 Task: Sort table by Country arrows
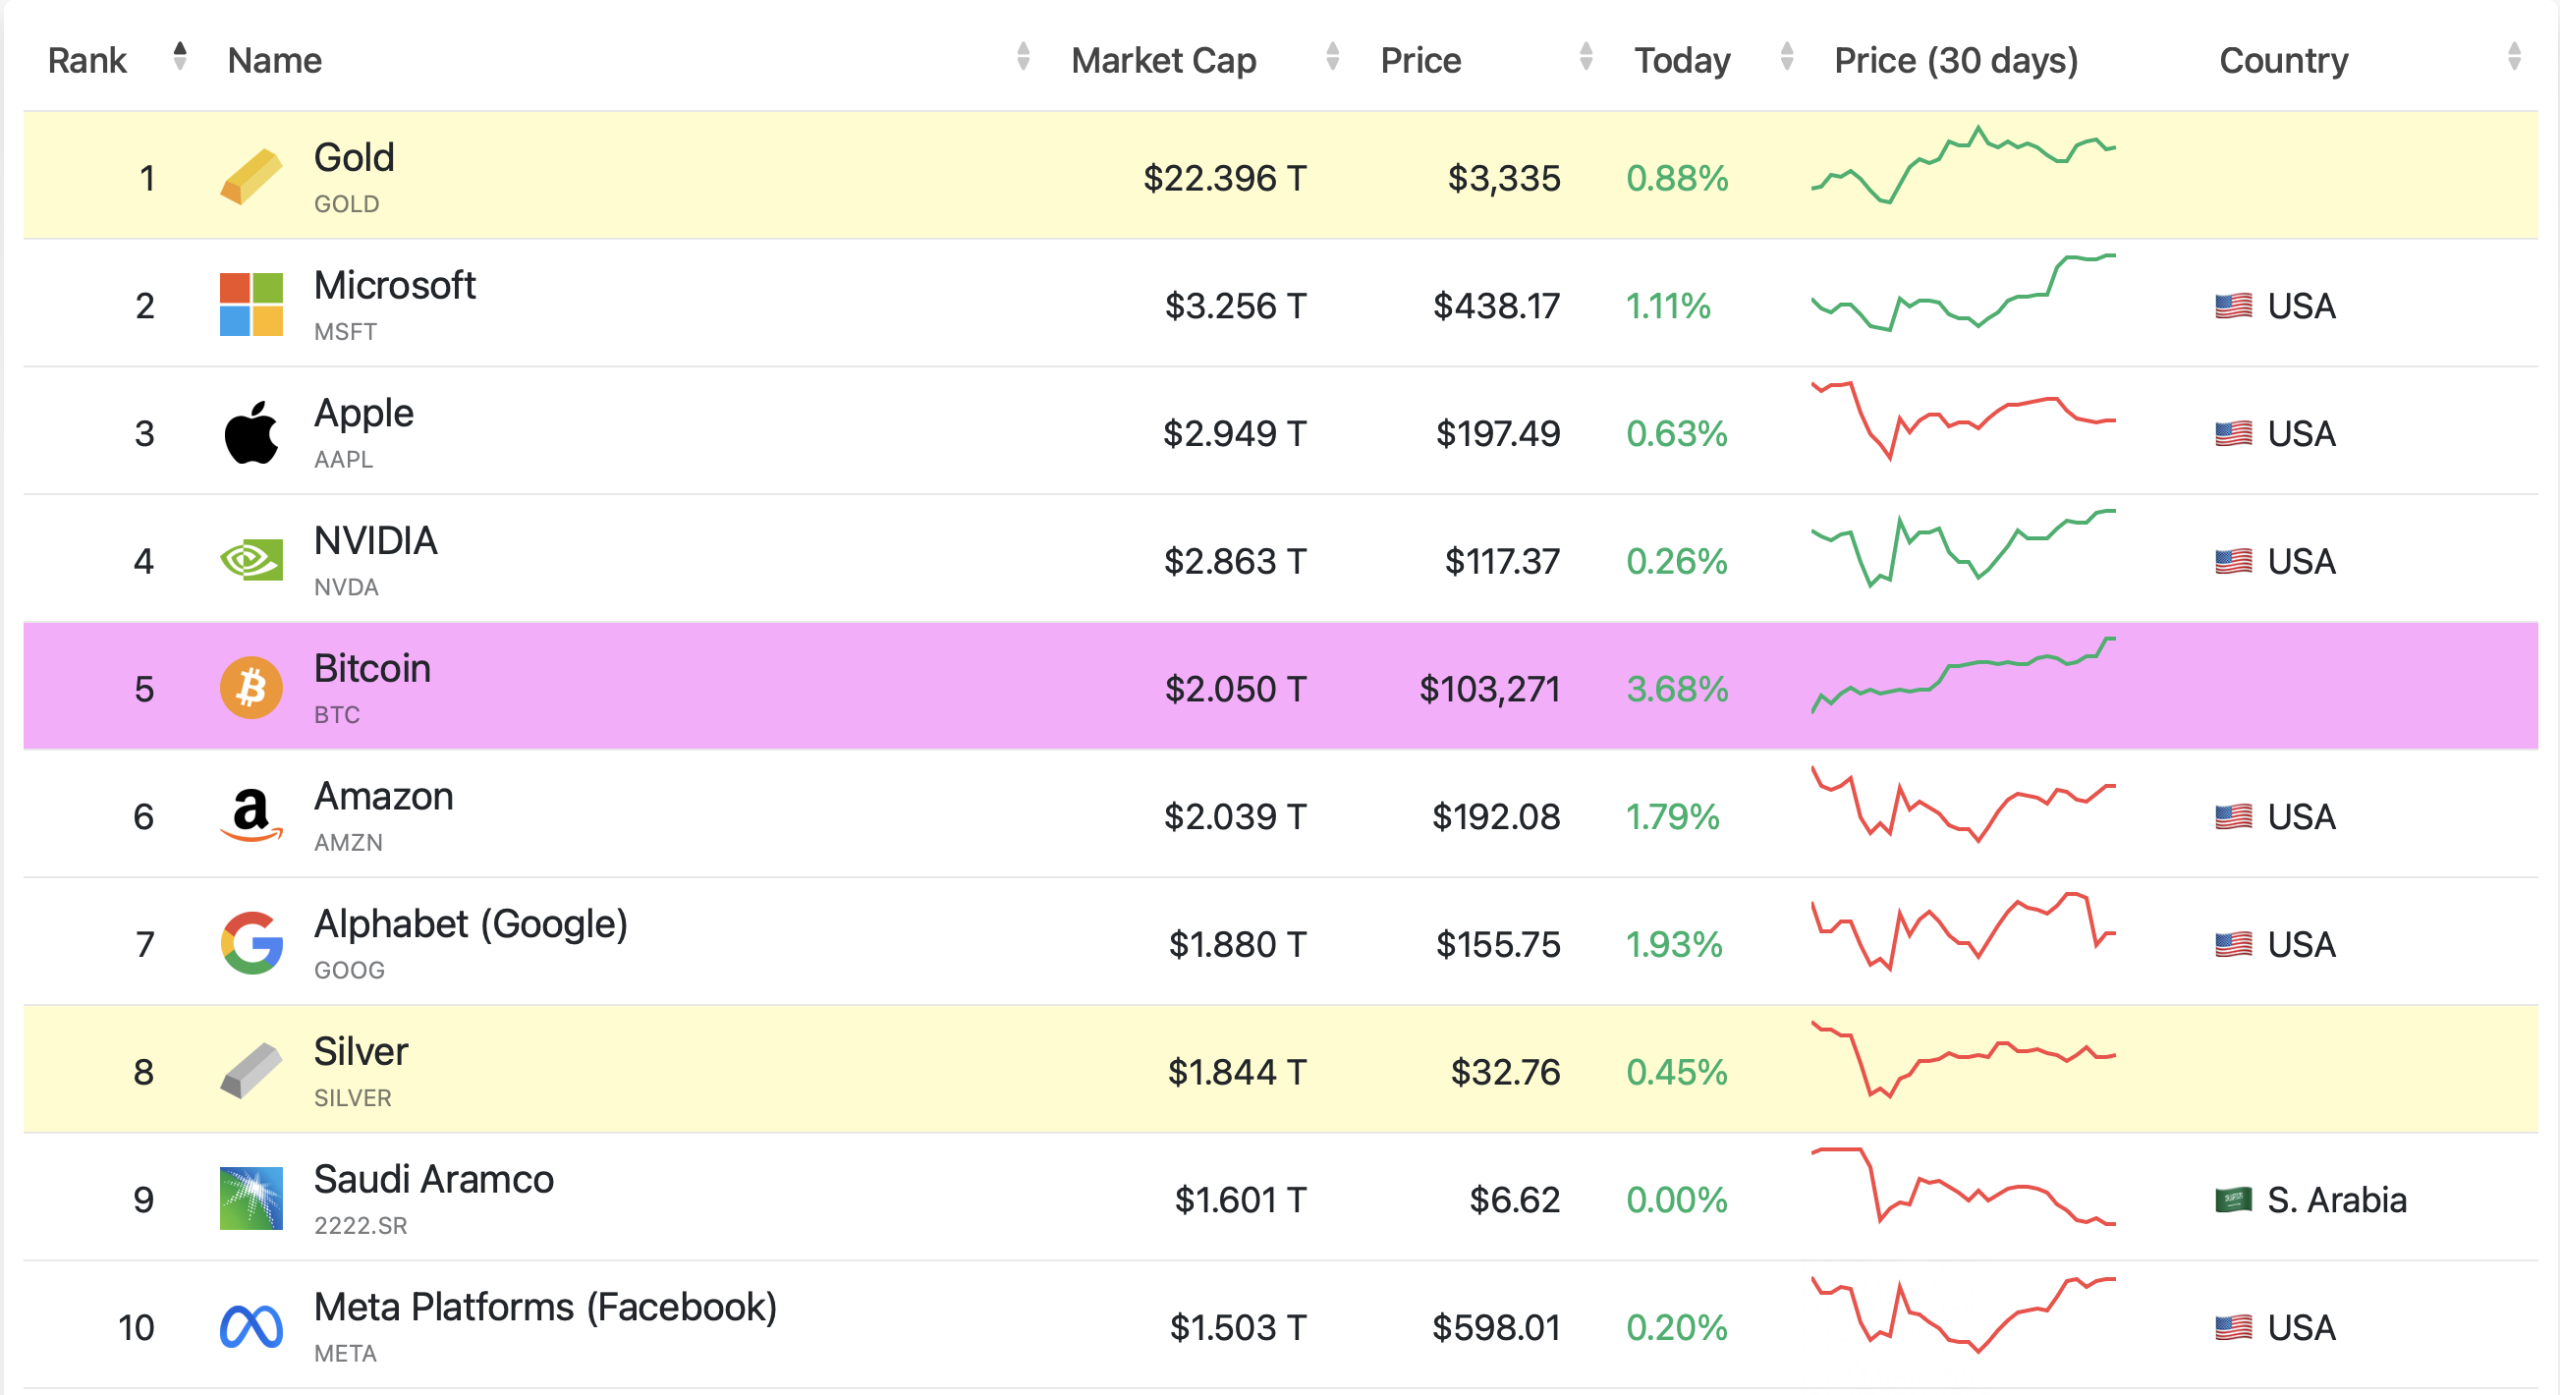(x=2514, y=56)
